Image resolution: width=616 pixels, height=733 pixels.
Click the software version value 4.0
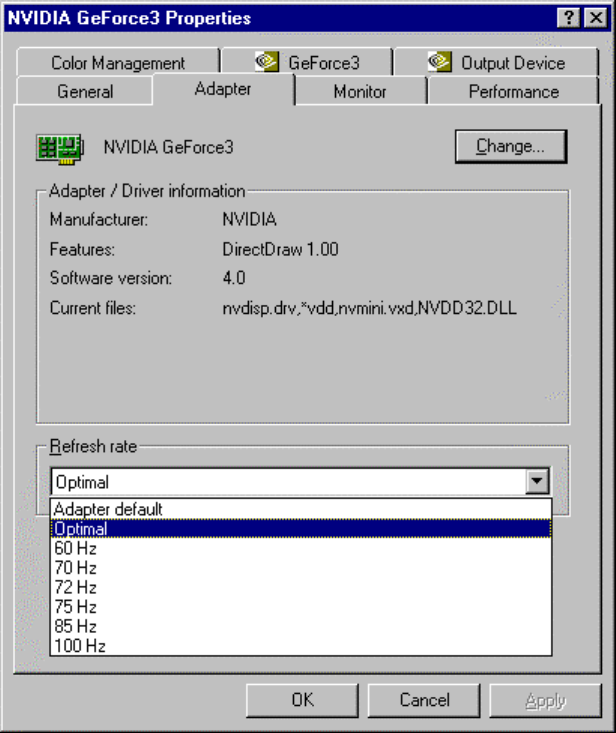point(234,278)
